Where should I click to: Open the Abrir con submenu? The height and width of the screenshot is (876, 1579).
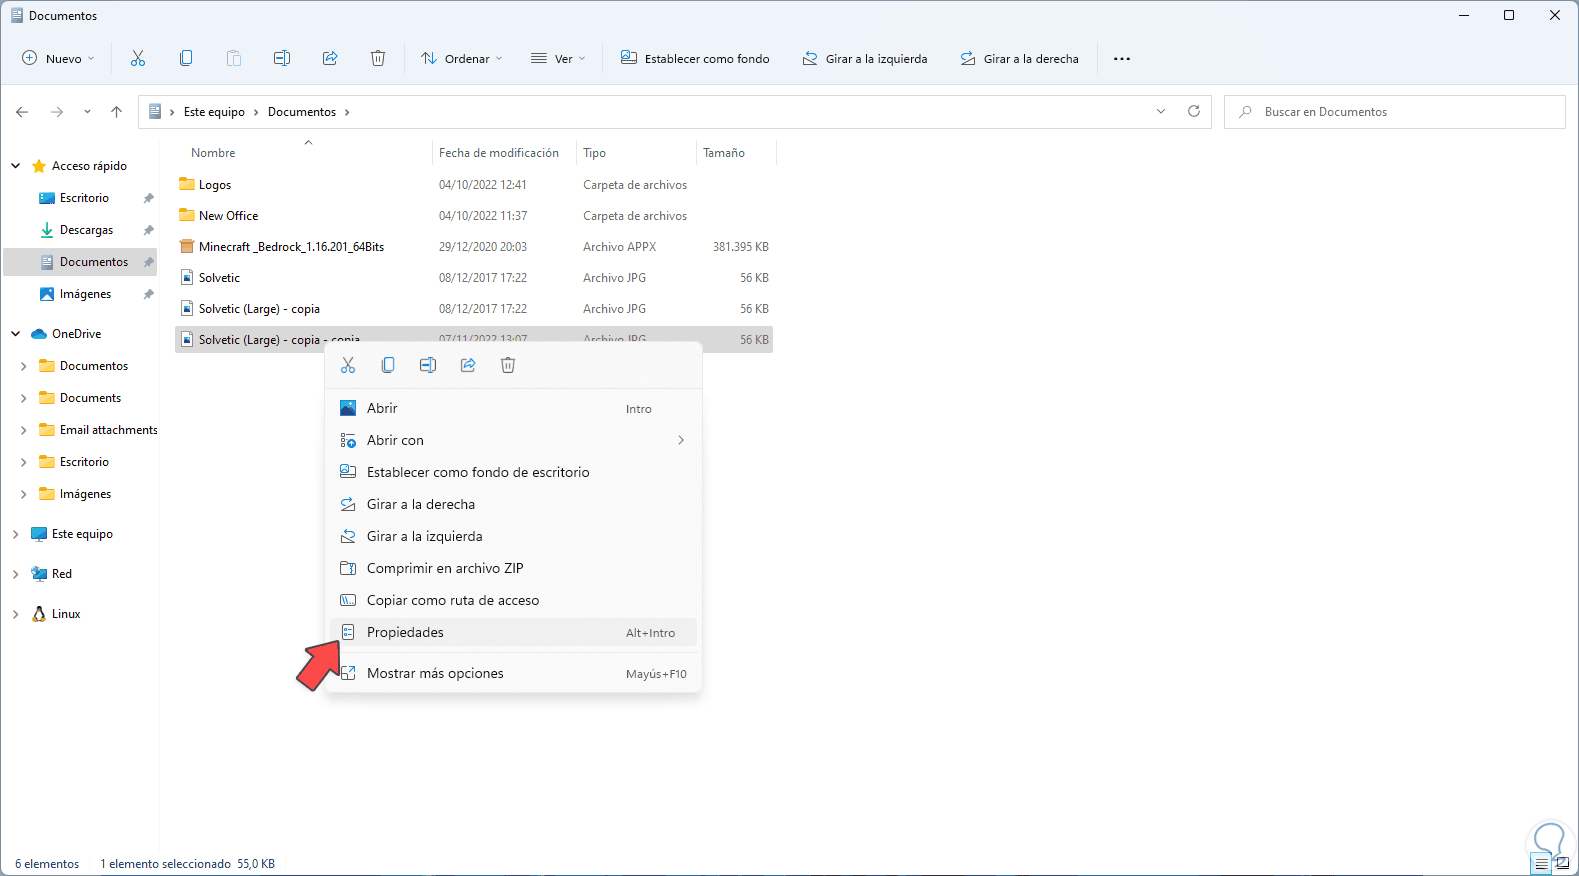[514, 440]
